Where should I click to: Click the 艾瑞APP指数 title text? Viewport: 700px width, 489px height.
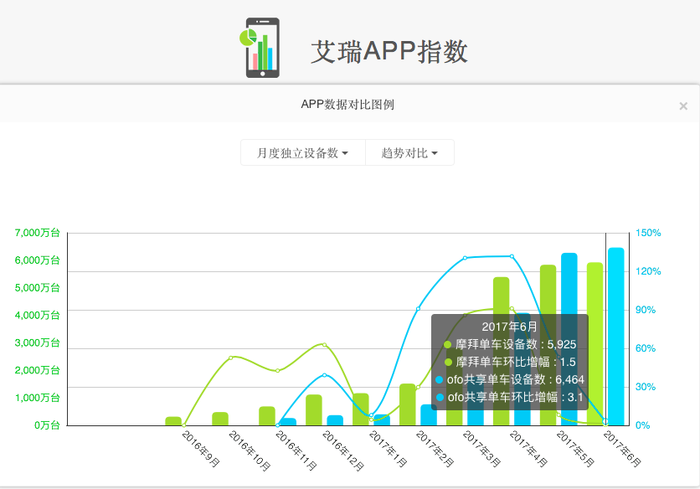point(389,51)
